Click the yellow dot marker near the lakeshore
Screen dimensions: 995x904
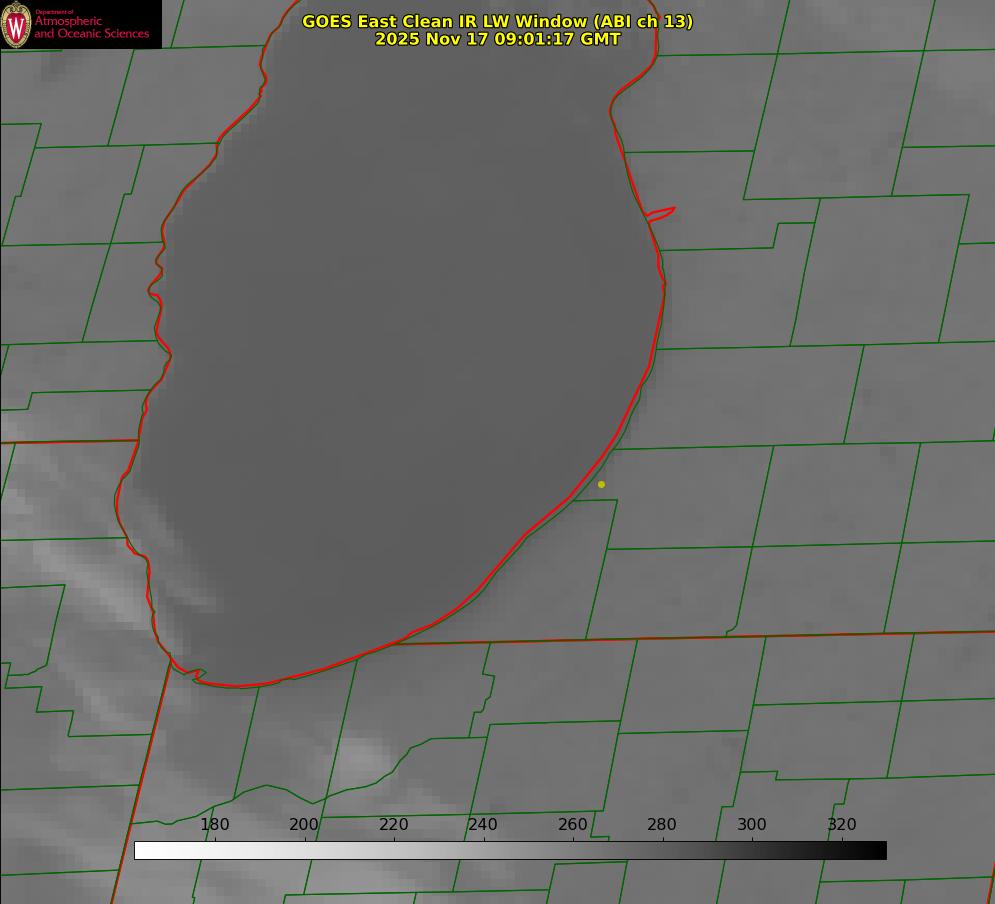pos(601,485)
